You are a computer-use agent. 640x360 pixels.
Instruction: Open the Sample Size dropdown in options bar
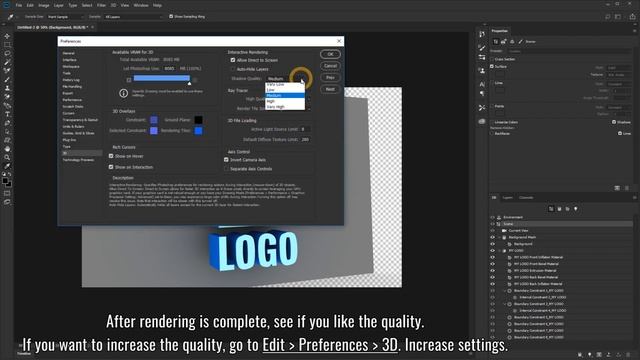(65, 17)
